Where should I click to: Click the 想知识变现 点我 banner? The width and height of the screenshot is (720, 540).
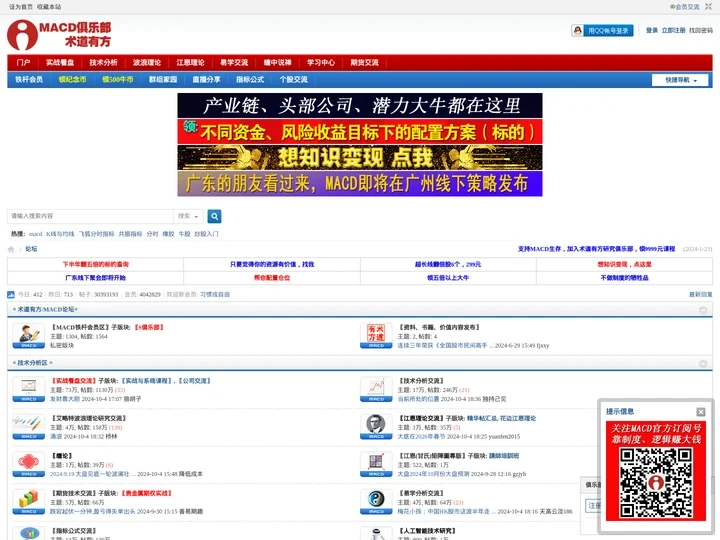coord(360,158)
